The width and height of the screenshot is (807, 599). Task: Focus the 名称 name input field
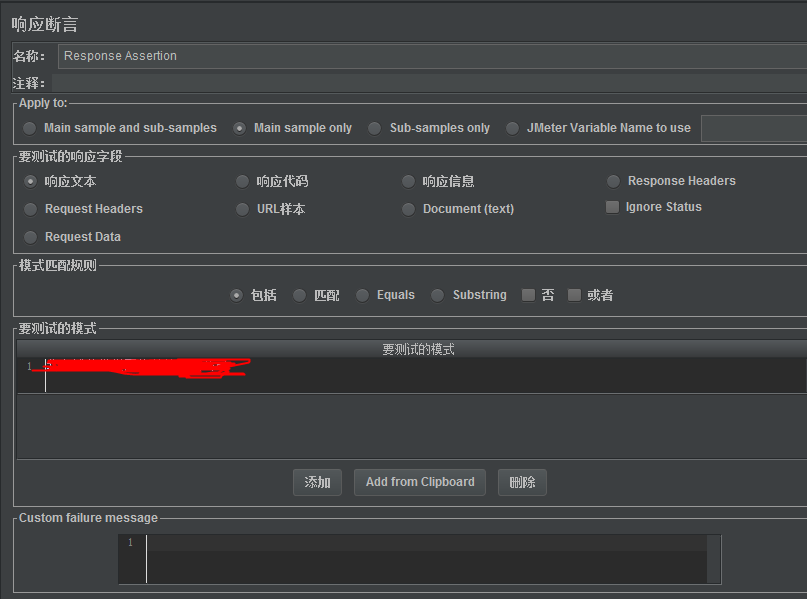pyautogui.click(x=432, y=56)
